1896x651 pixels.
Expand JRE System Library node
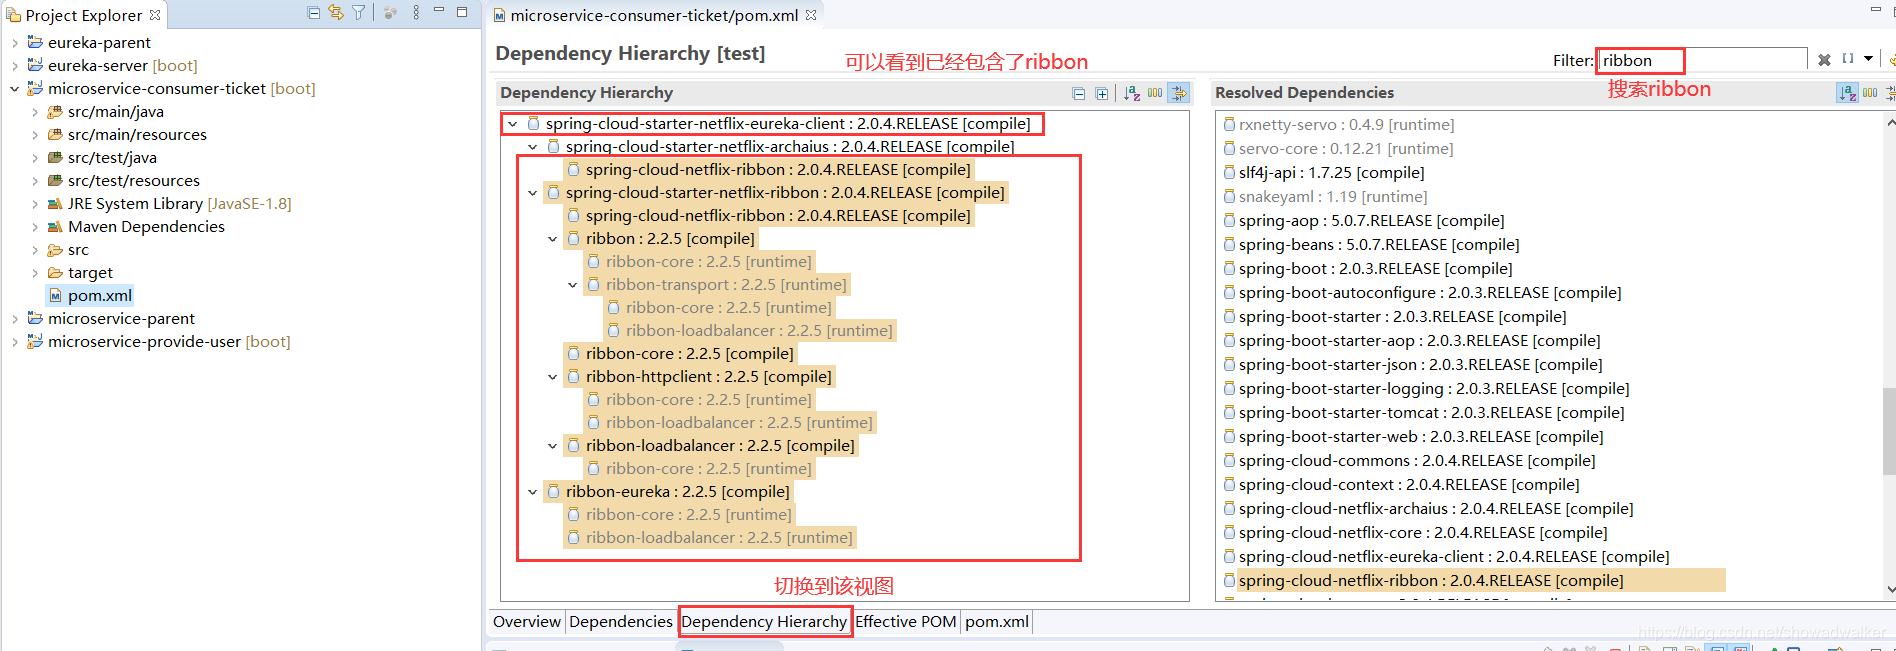(35, 204)
